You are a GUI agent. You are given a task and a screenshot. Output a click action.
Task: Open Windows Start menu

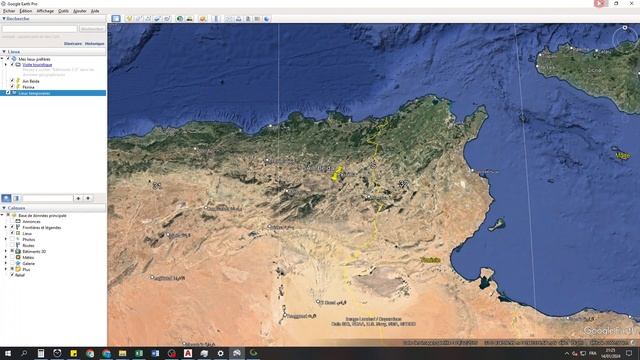coord(8,353)
